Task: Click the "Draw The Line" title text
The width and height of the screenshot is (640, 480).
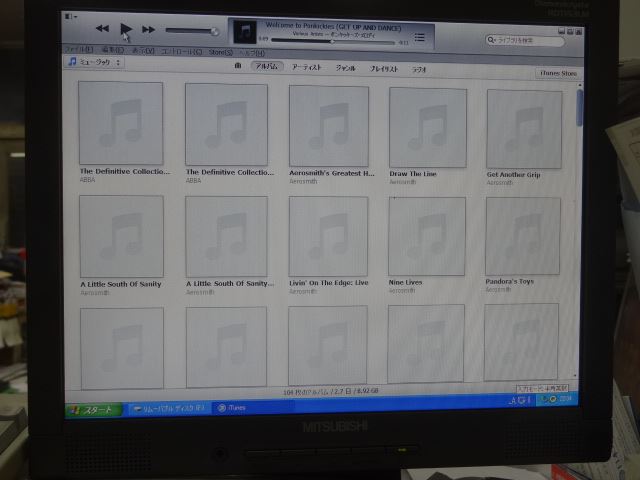Action: pyautogui.click(x=413, y=174)
